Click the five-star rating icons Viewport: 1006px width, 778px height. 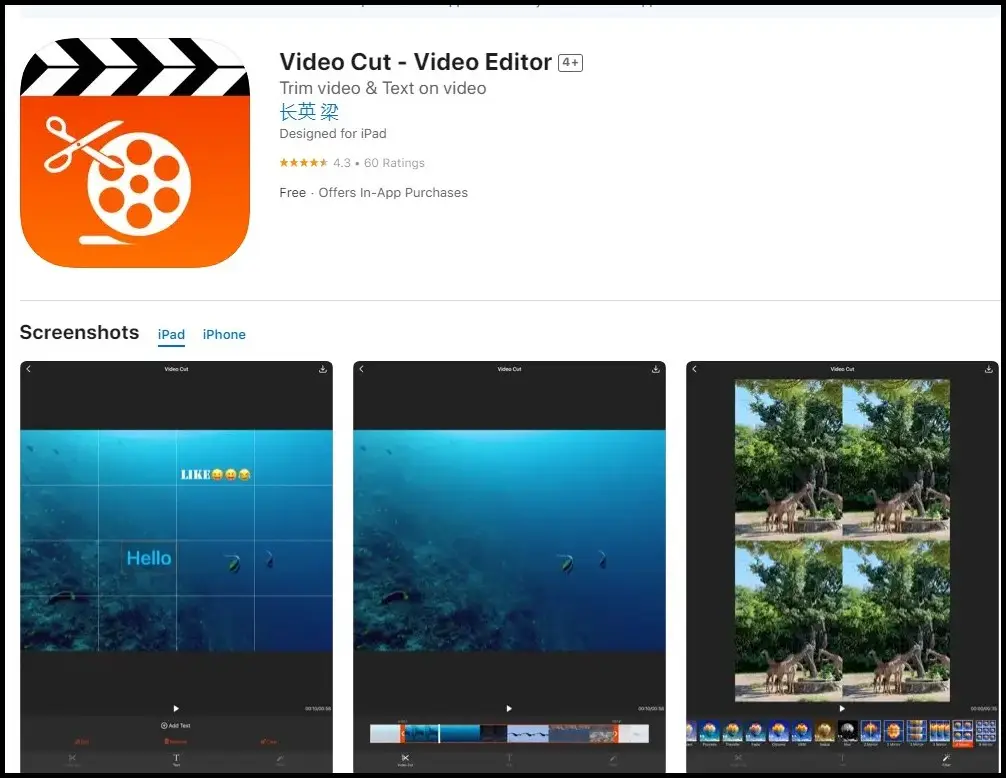(303, 163)
